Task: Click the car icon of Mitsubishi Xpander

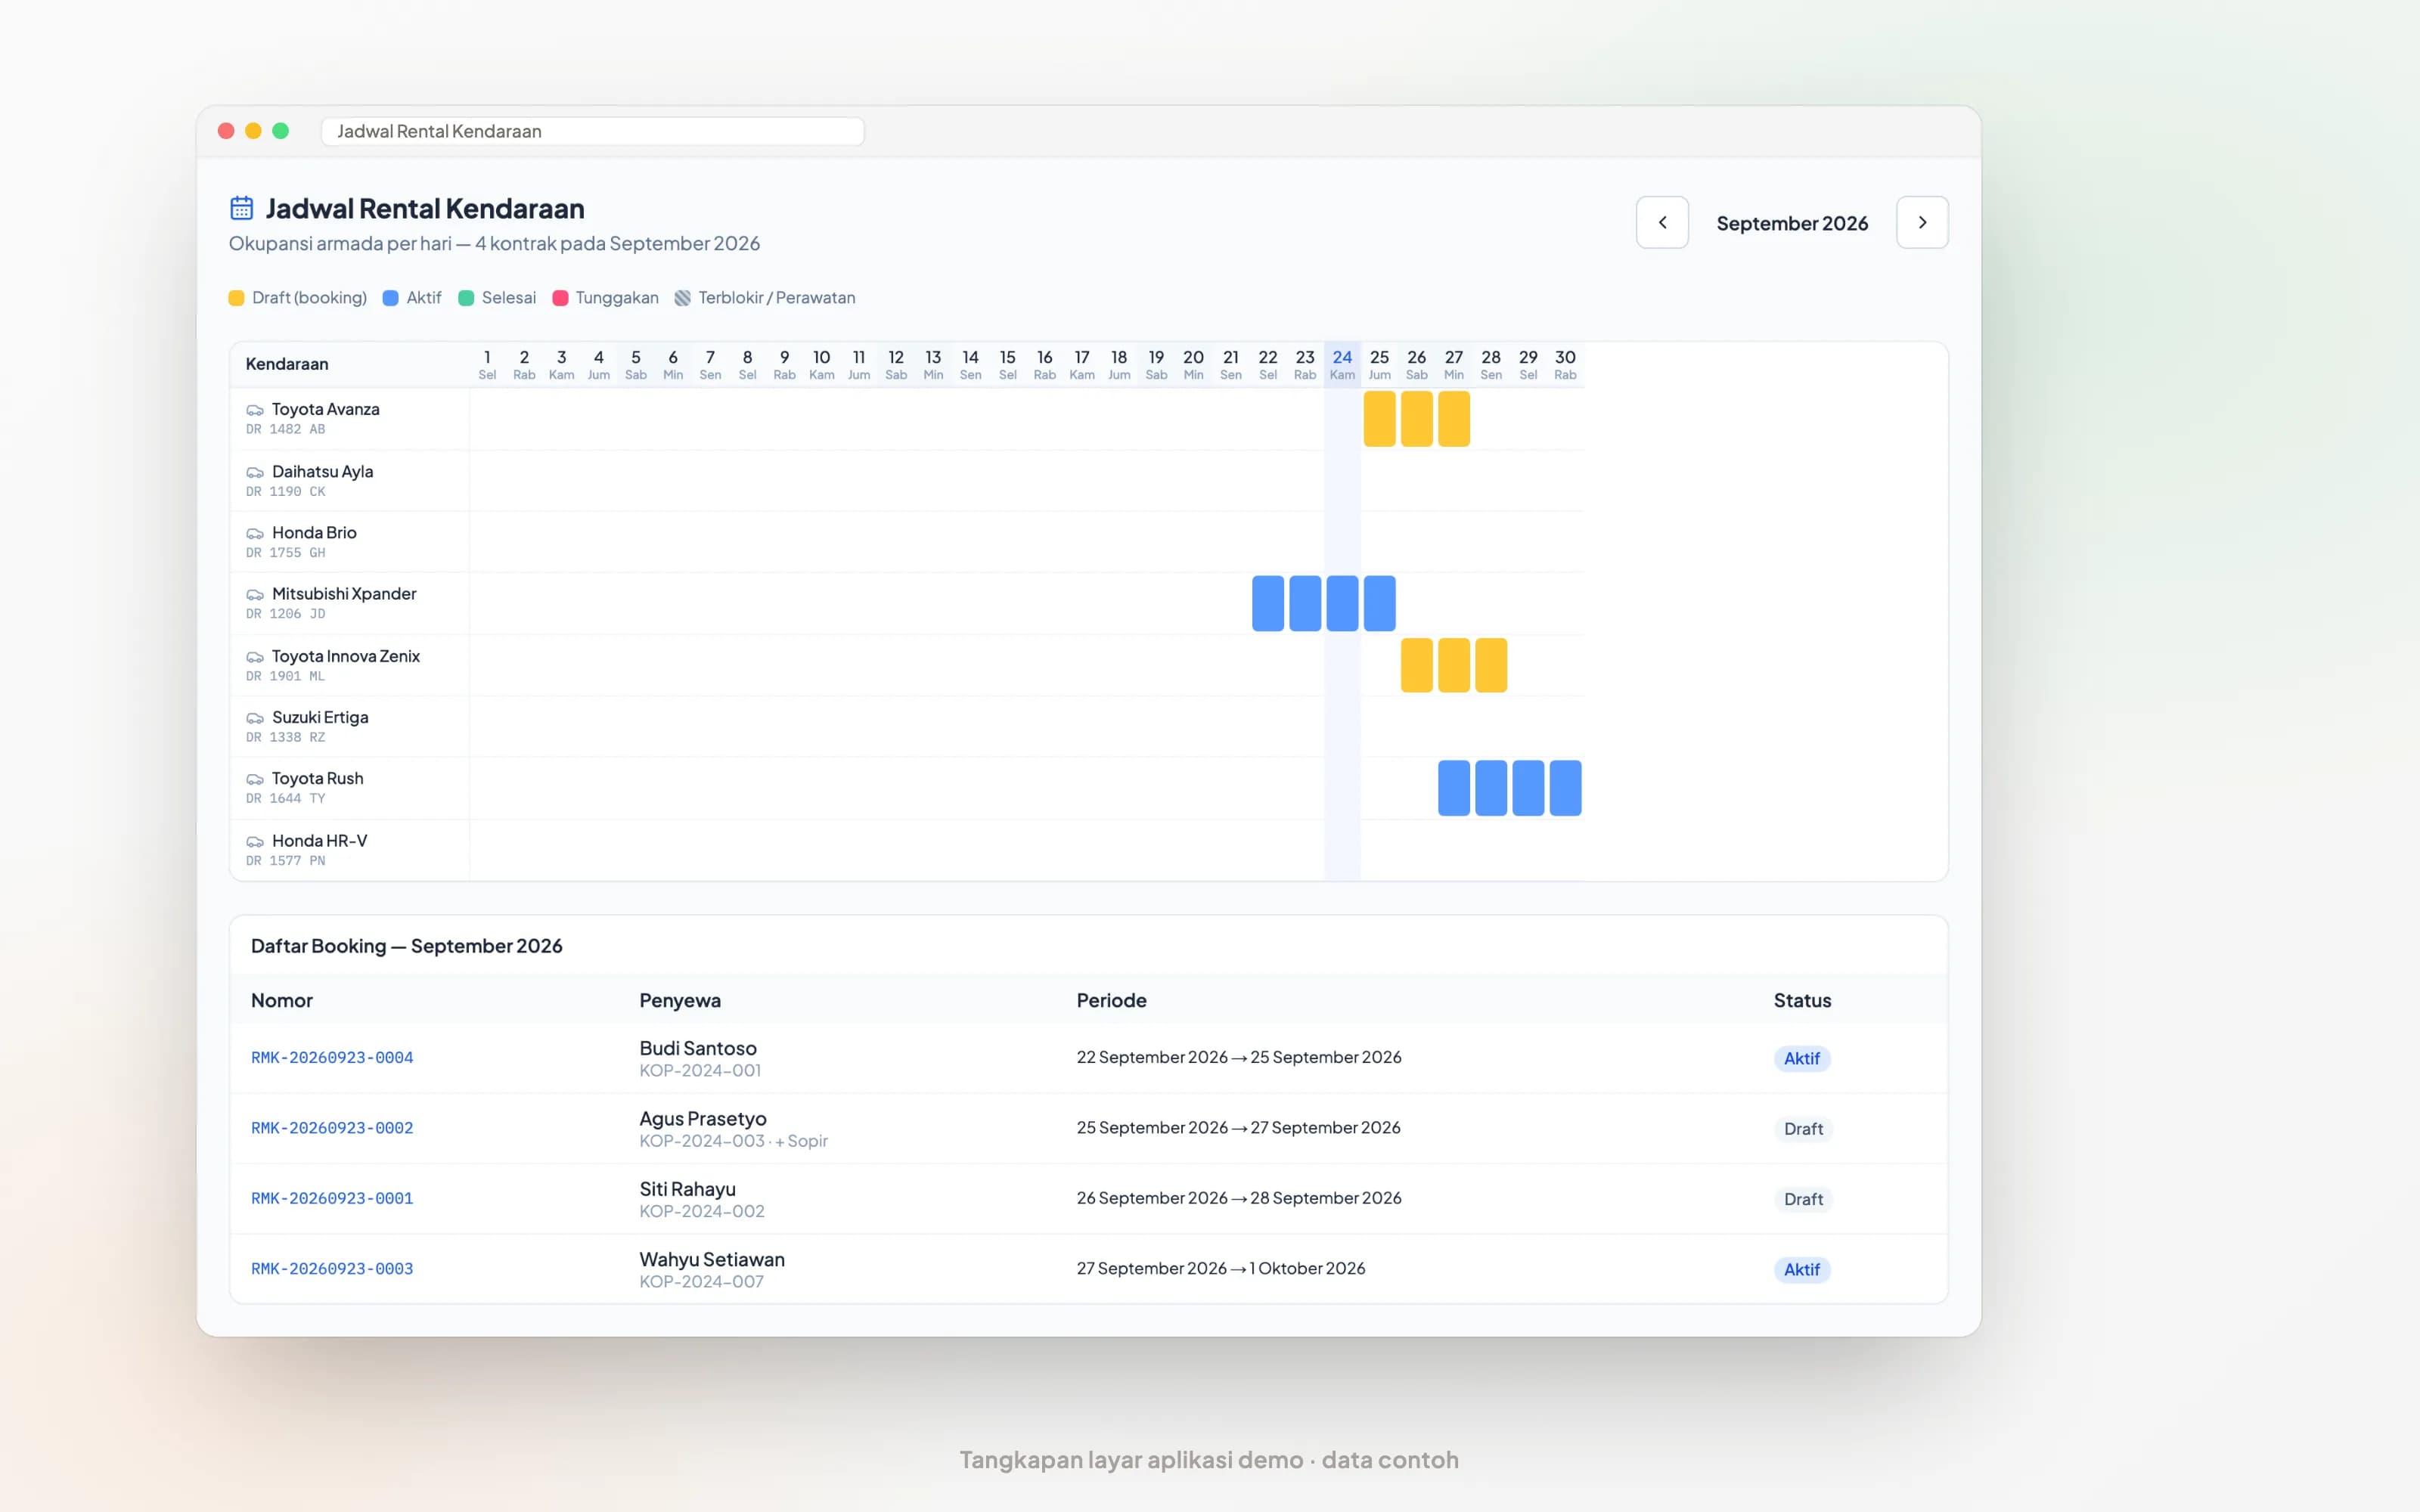Action: [x=255, y=594]
